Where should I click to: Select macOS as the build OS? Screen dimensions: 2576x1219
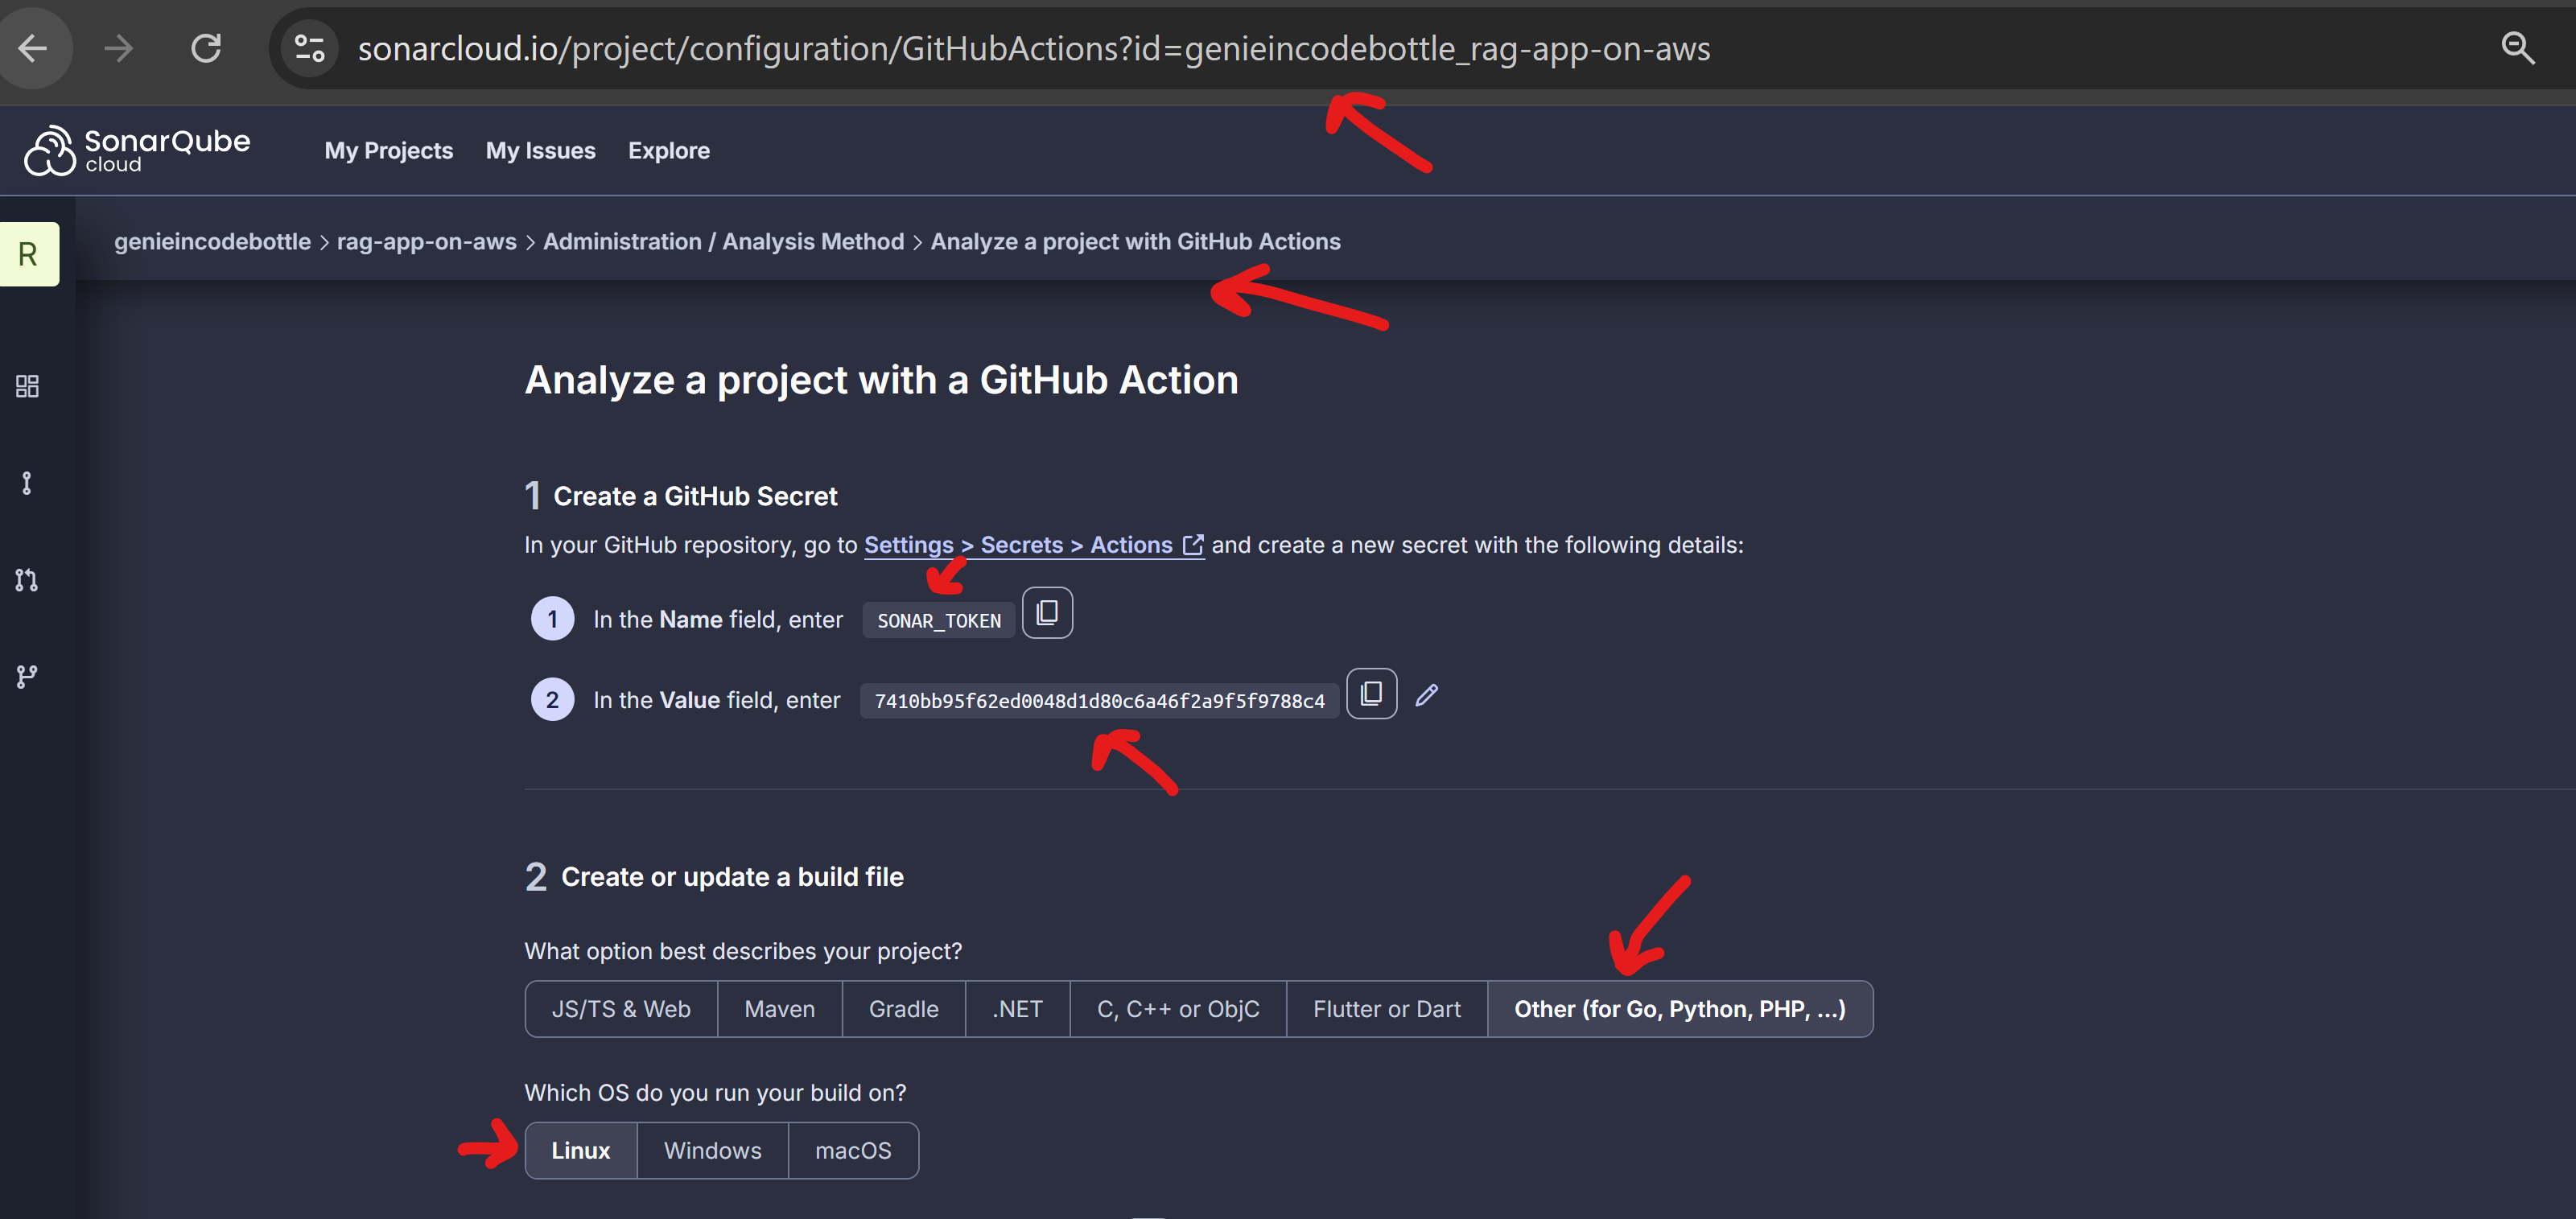852,1150
